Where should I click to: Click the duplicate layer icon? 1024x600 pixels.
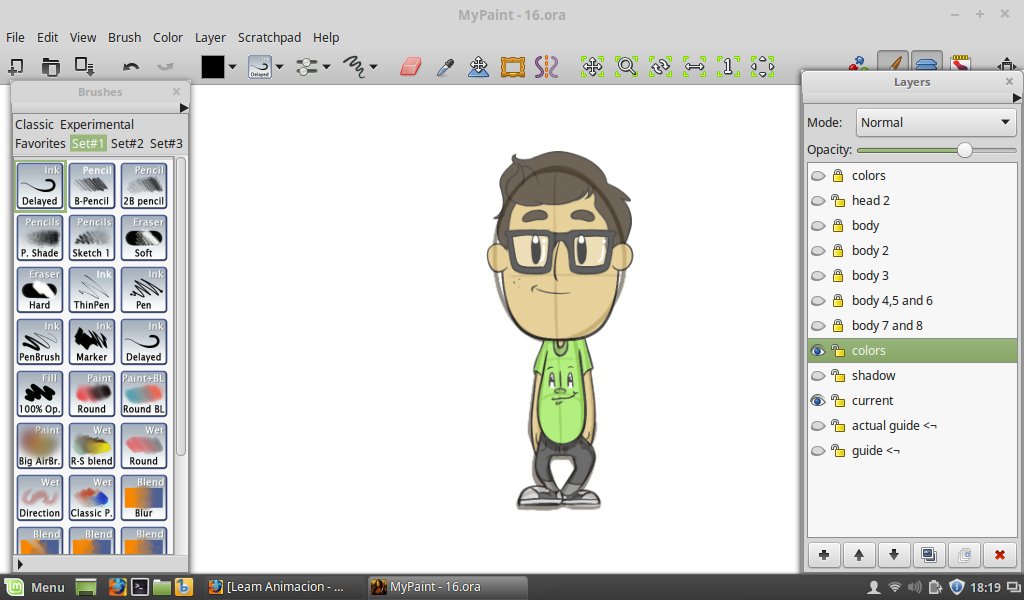tap(929, 555)
